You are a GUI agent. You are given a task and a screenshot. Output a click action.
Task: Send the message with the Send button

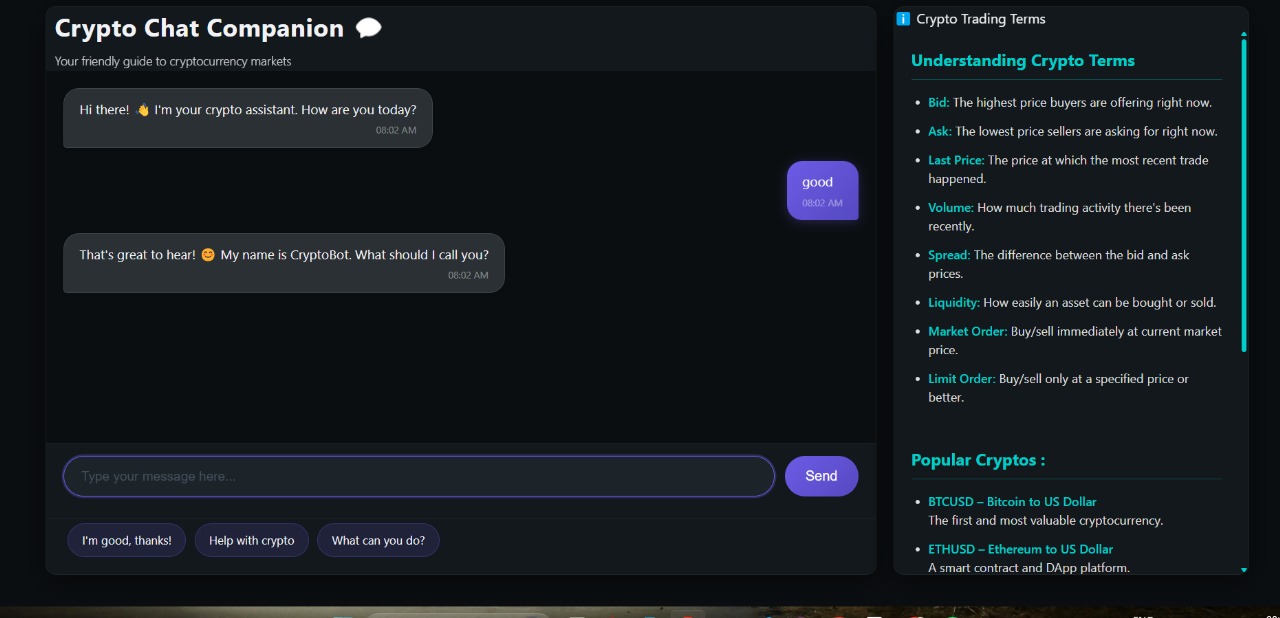pos(821,476)
